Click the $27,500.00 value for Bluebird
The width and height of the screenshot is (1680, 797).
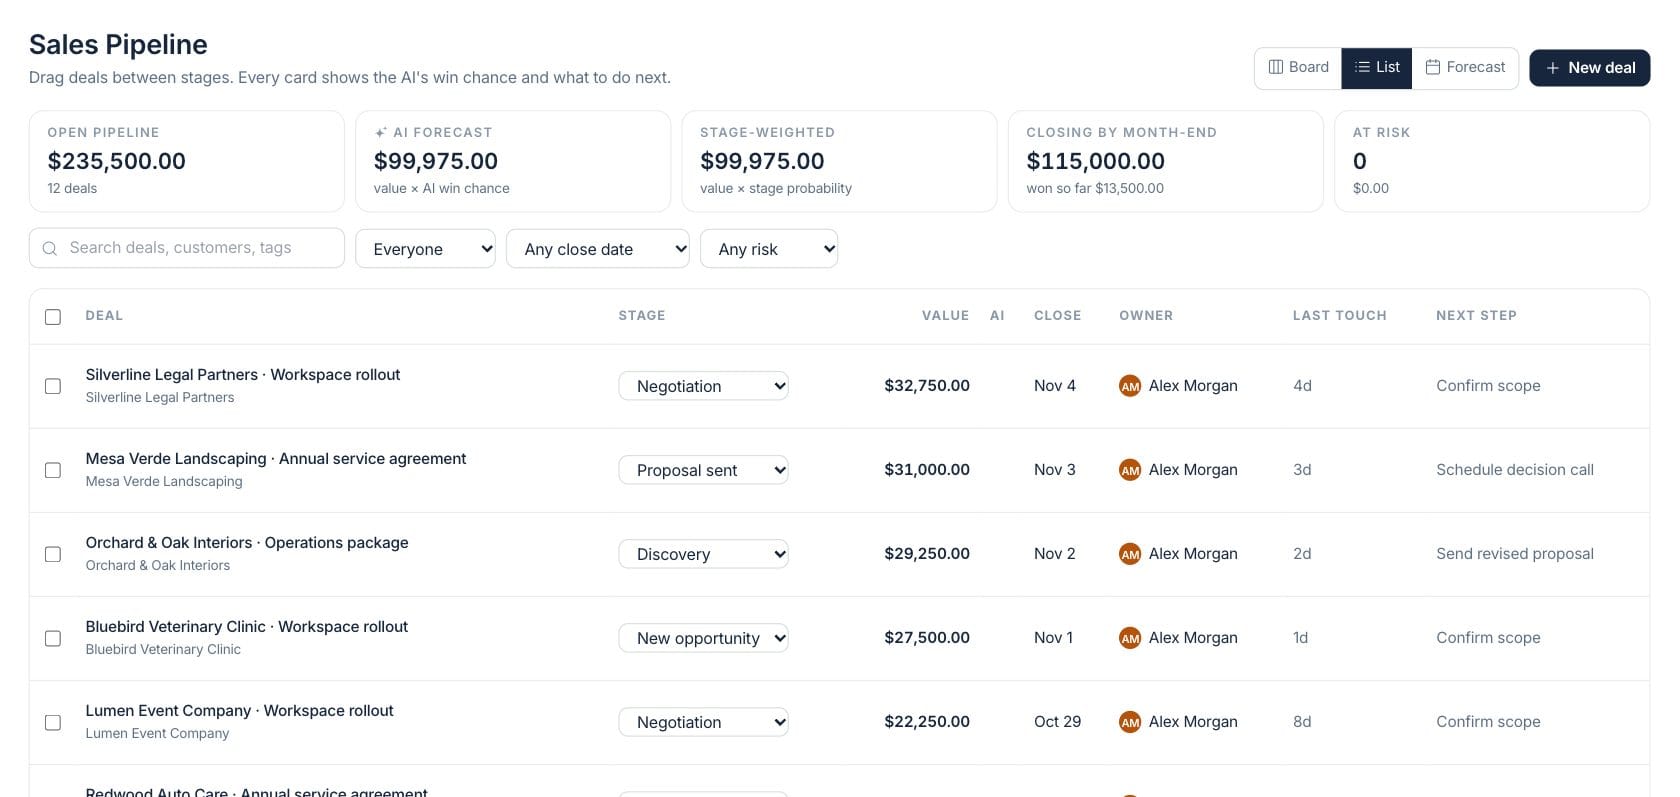click(927, 638)
